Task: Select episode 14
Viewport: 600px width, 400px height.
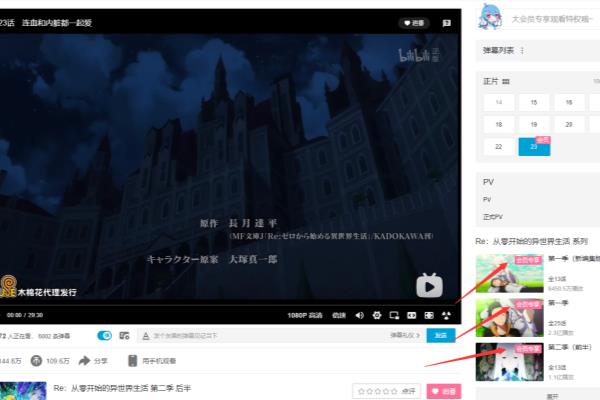Action: pyautogui.click(x=499, y=102)
